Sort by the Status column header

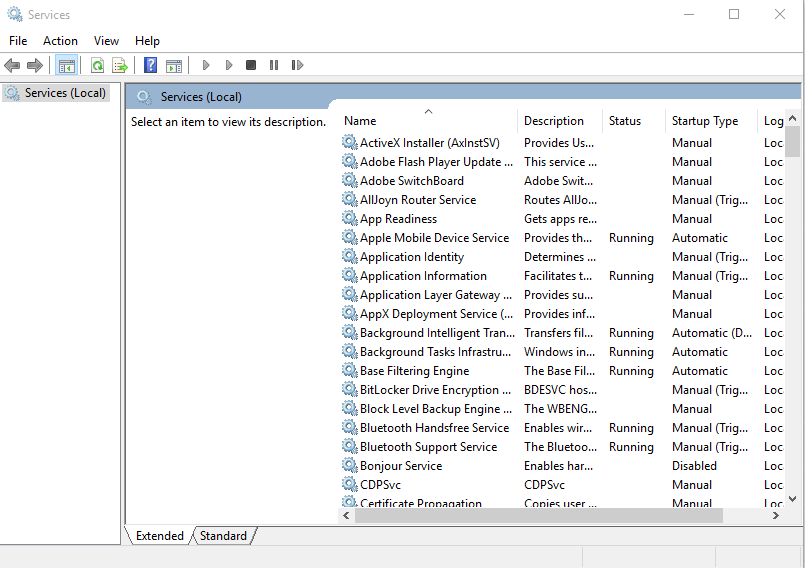click(x=634, y=121)
